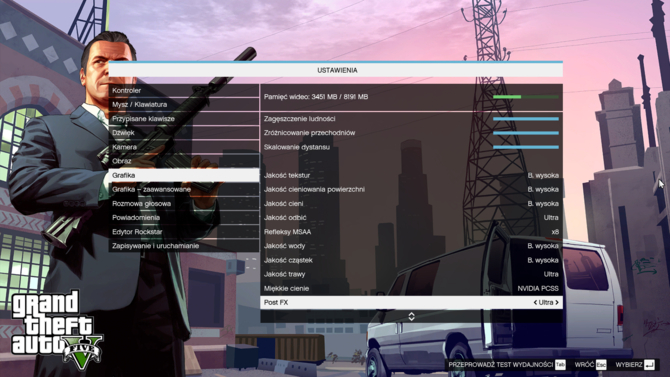The height and width of the screenshot is (377, 670).
Task: Select Jakość cząstek setting row
Action: [411, 260]
